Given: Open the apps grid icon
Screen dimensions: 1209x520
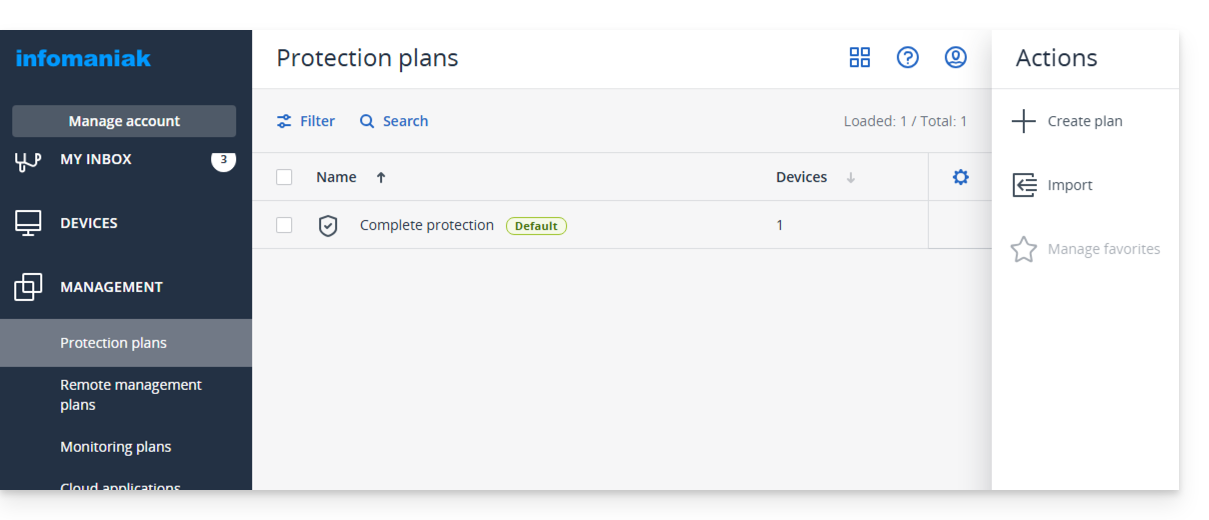Looking at the screenshot, I should tap(860, 58).
